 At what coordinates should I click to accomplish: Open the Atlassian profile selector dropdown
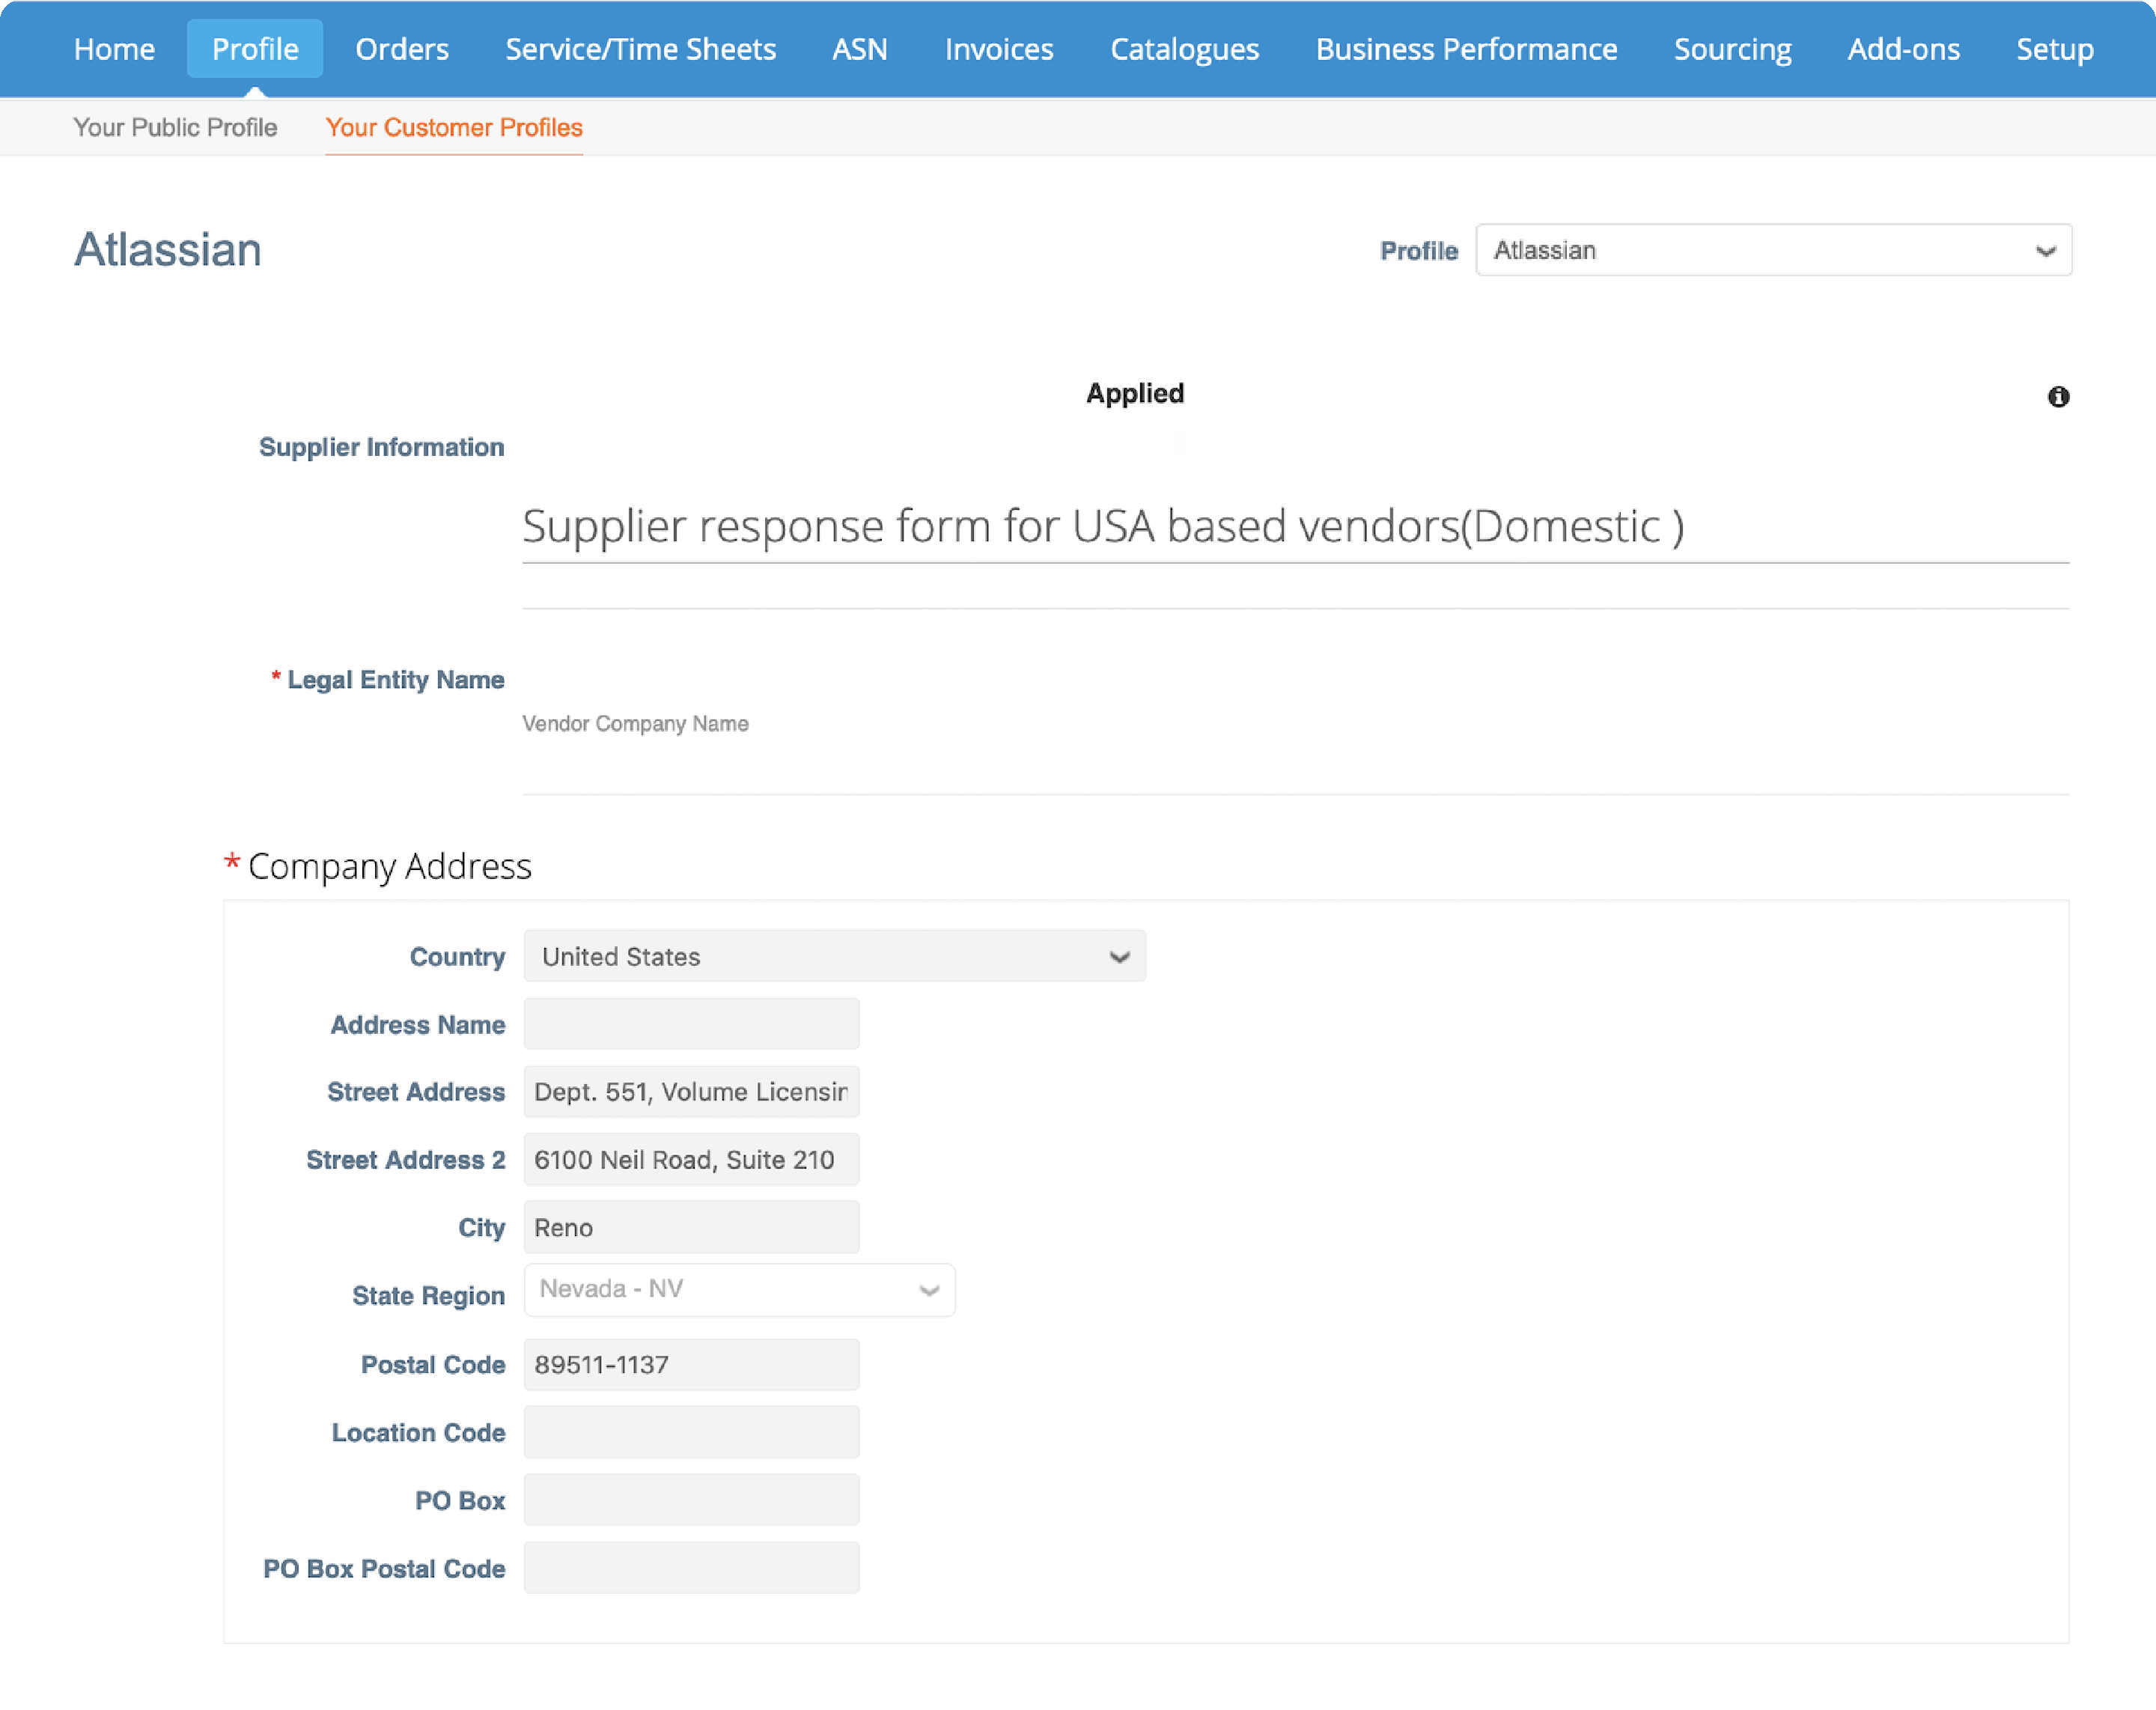click(1773, 250)
